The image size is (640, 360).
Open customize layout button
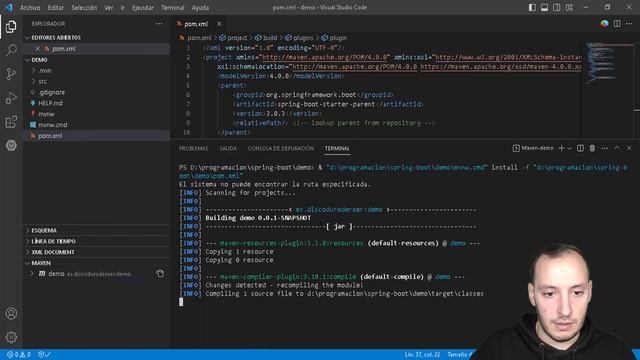[569, 7]
